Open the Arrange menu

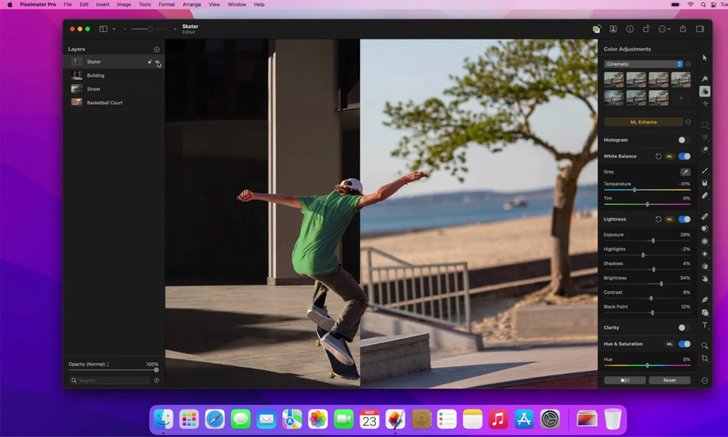(x=192, y=4)
